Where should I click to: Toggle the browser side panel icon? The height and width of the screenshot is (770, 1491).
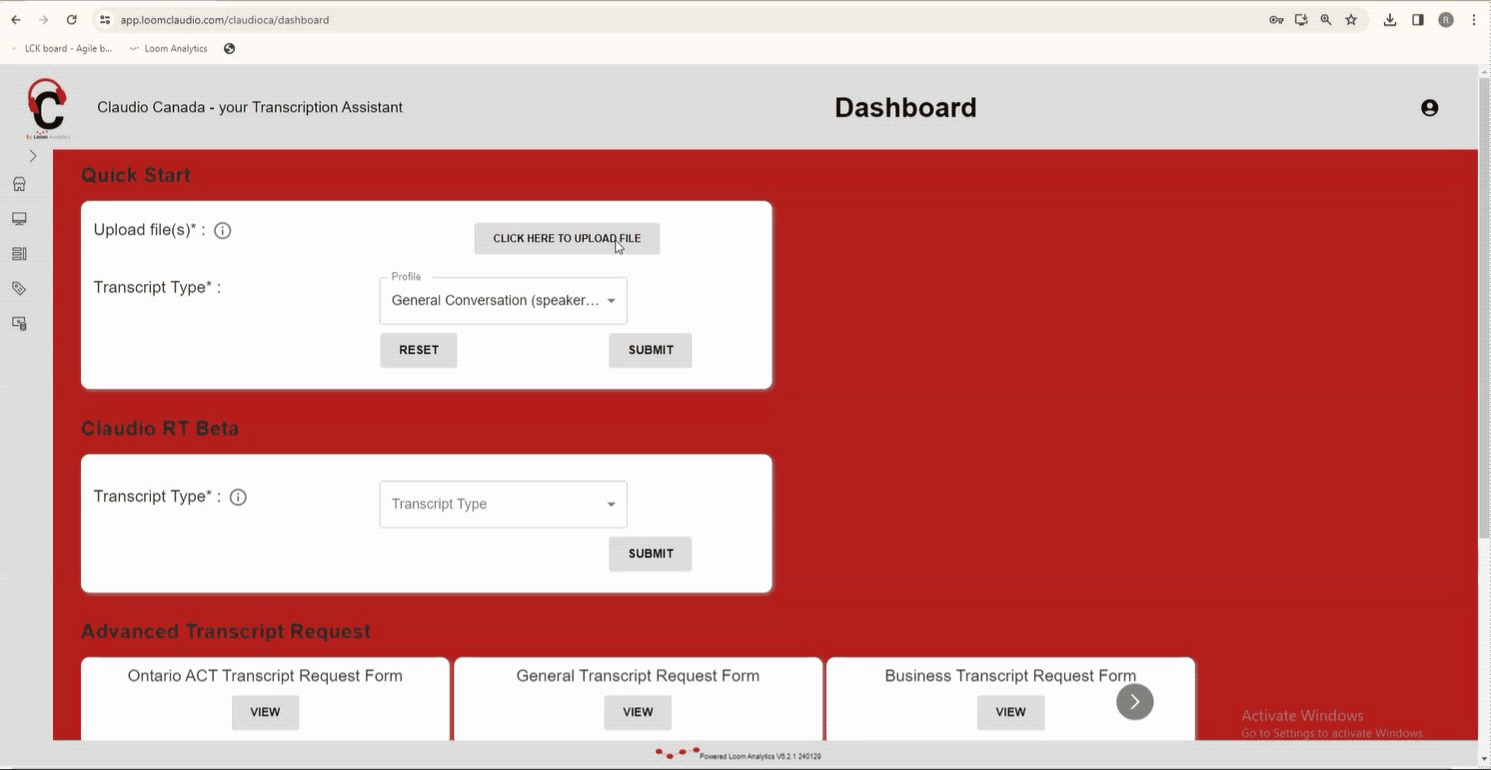(1418, 20)
